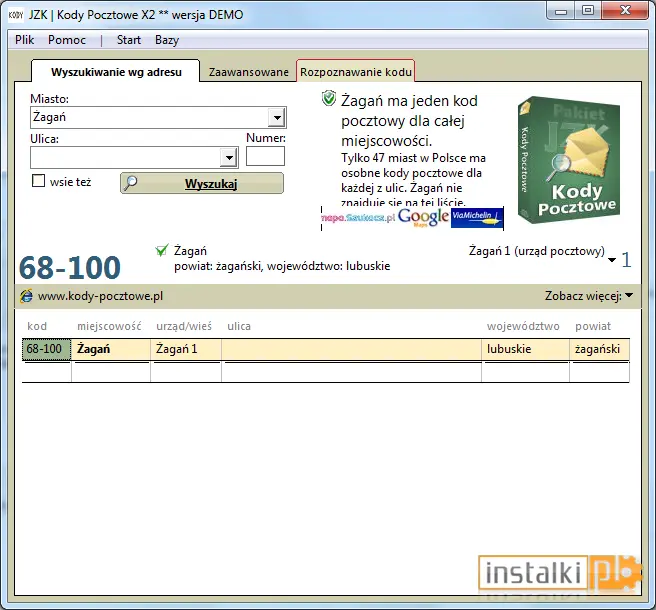Open the Bazy menu
Image resolution: width=656 pixels, height=610 pixels.
[167, 40]
